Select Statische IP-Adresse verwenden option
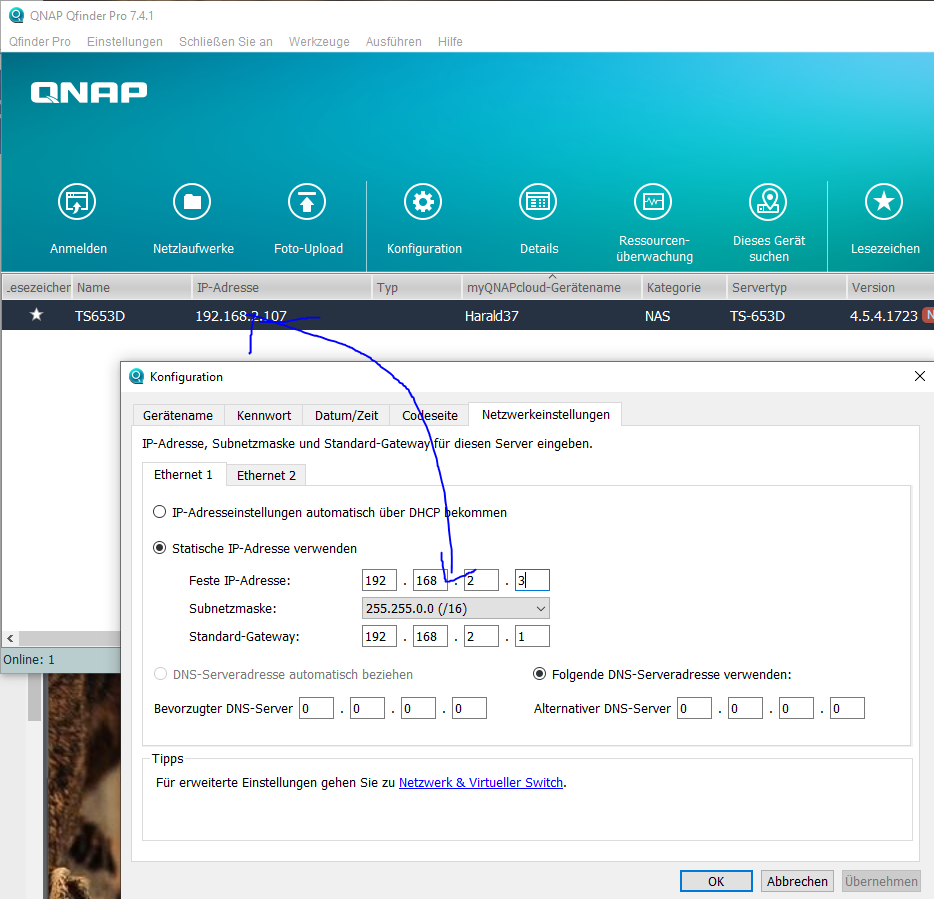 [159, 548]
